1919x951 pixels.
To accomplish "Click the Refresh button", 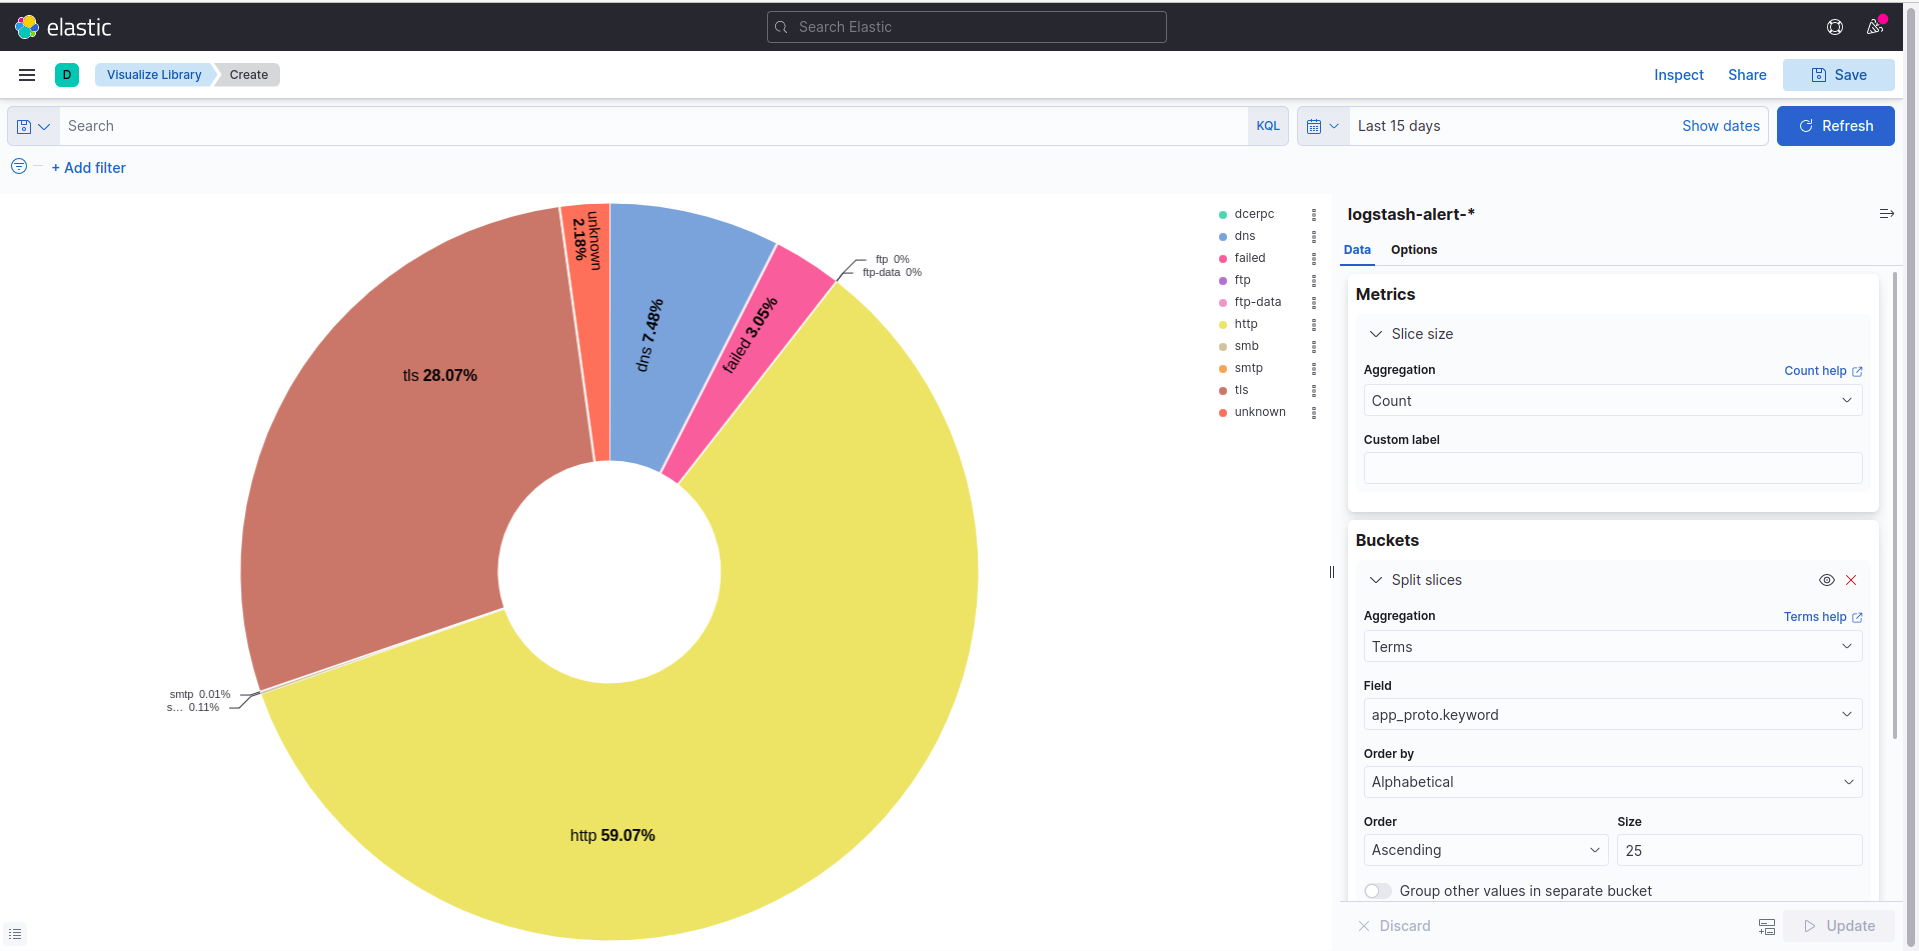I will pos(1835,126).
